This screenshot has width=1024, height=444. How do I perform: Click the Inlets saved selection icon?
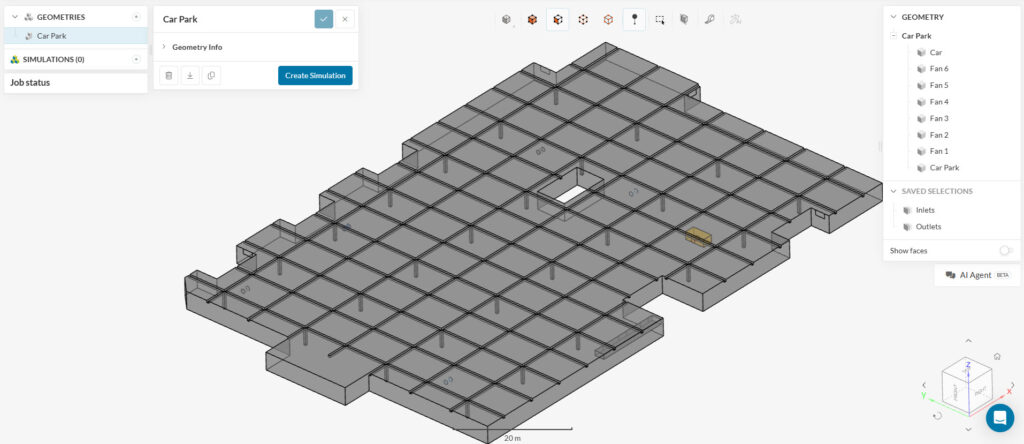tap(906, 210)
